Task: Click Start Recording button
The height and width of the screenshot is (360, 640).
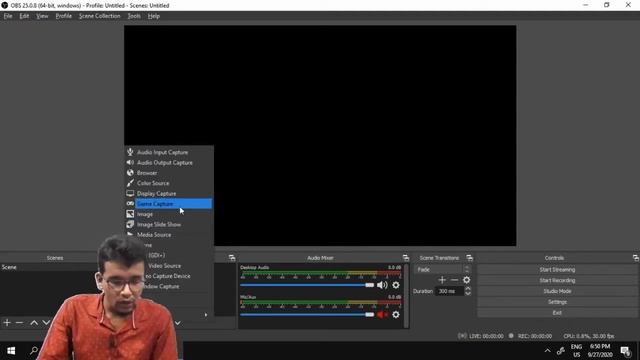Action: [557, 280]
